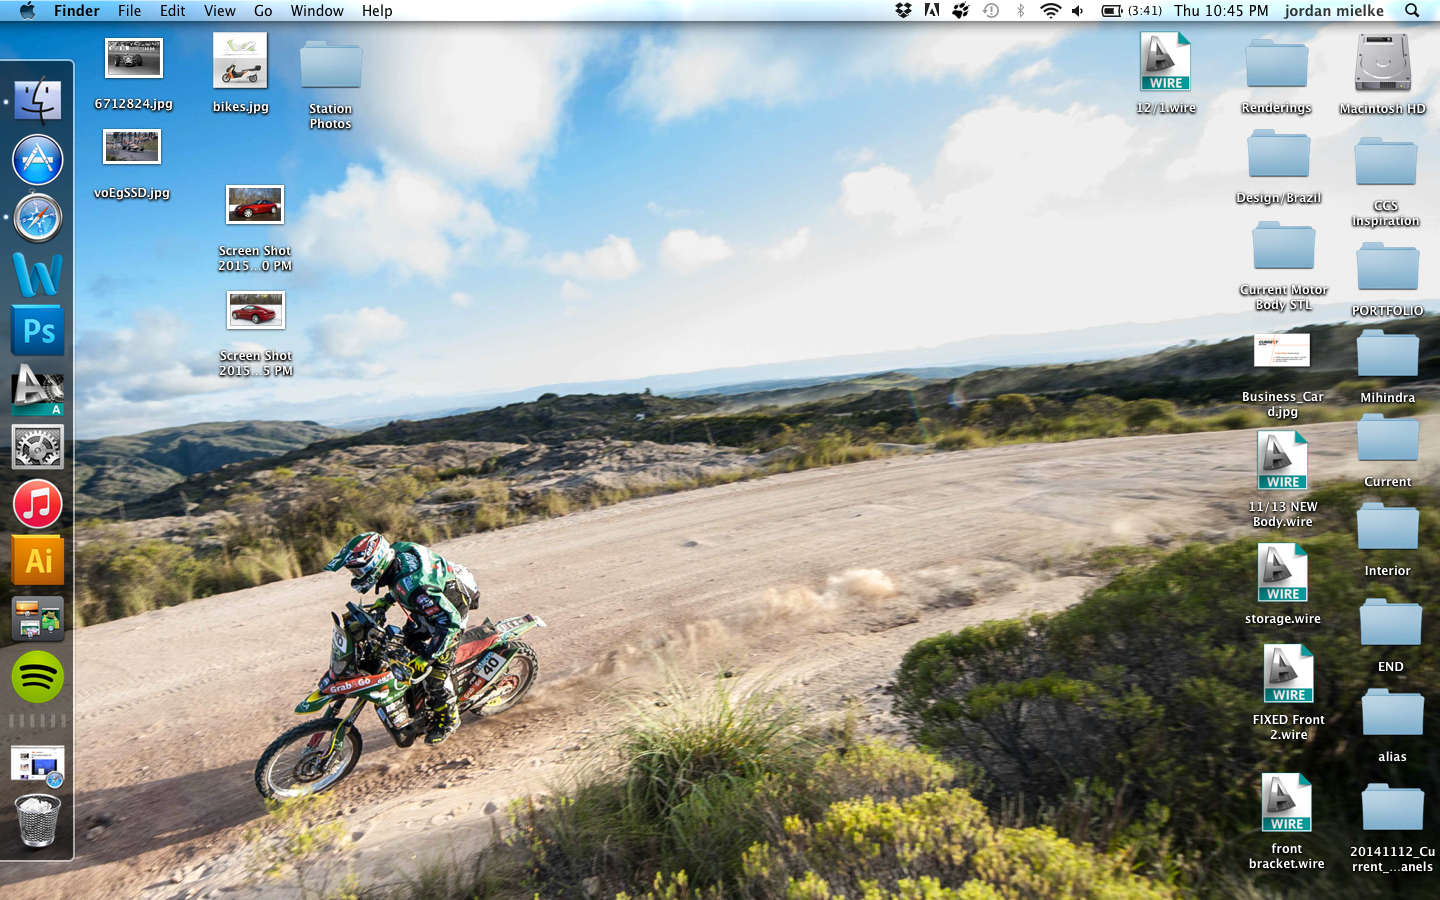Open Spotlight search magnifier
The height and width of the screenshot is (900, 1440).
pos(1412,11)
